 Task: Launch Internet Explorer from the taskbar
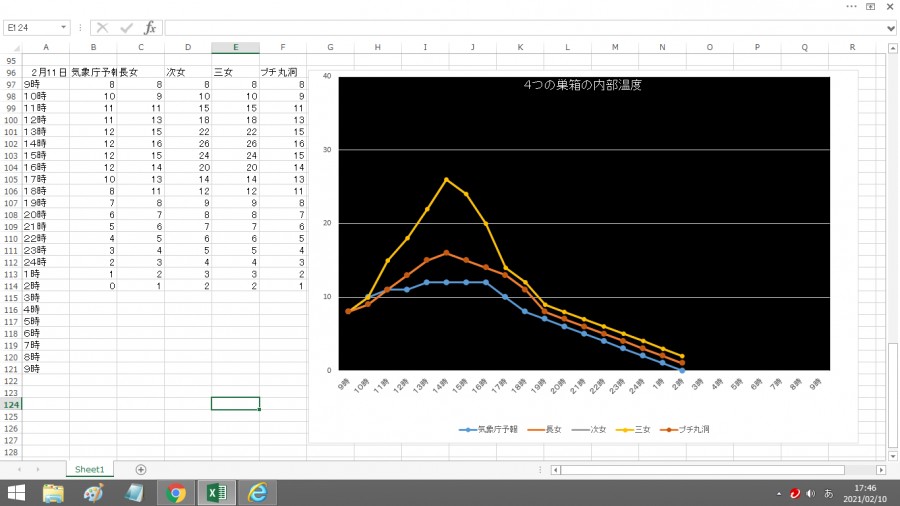[257, 492]
